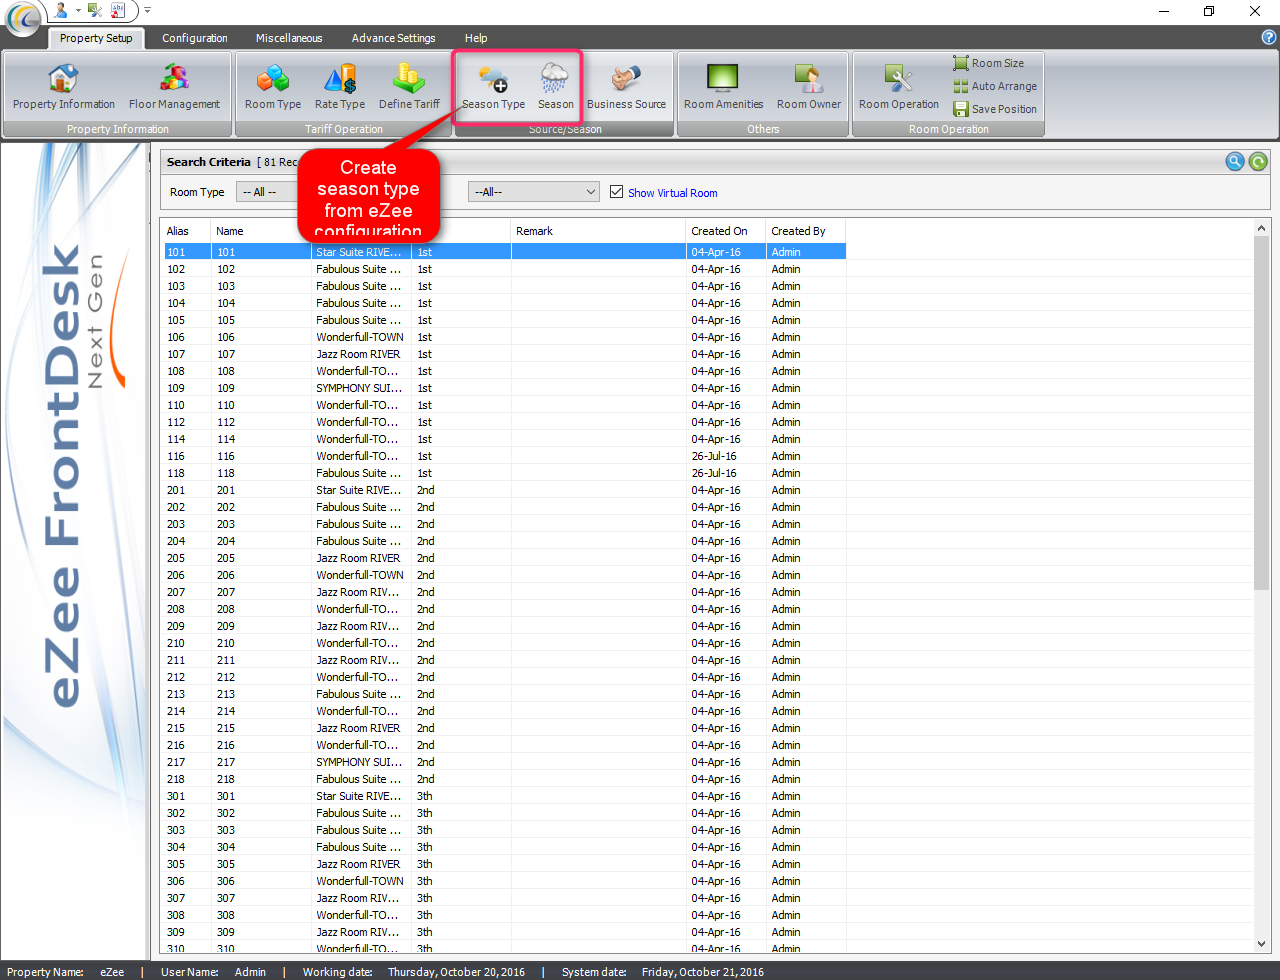Viewport: 1280px width, 980px height.
Task: Sort by Created On column header
Action: pyautogui.click(x=725, y=231)
